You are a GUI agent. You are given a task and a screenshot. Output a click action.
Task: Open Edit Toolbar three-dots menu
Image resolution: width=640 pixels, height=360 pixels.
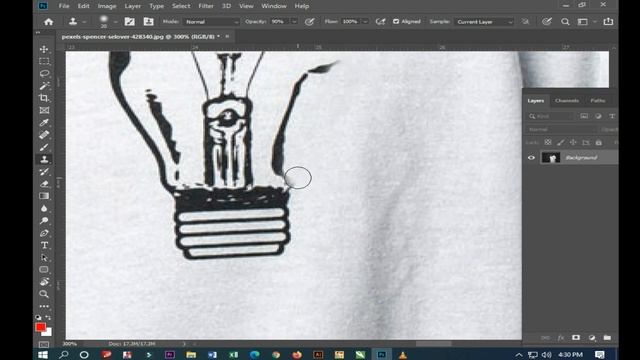44,306
